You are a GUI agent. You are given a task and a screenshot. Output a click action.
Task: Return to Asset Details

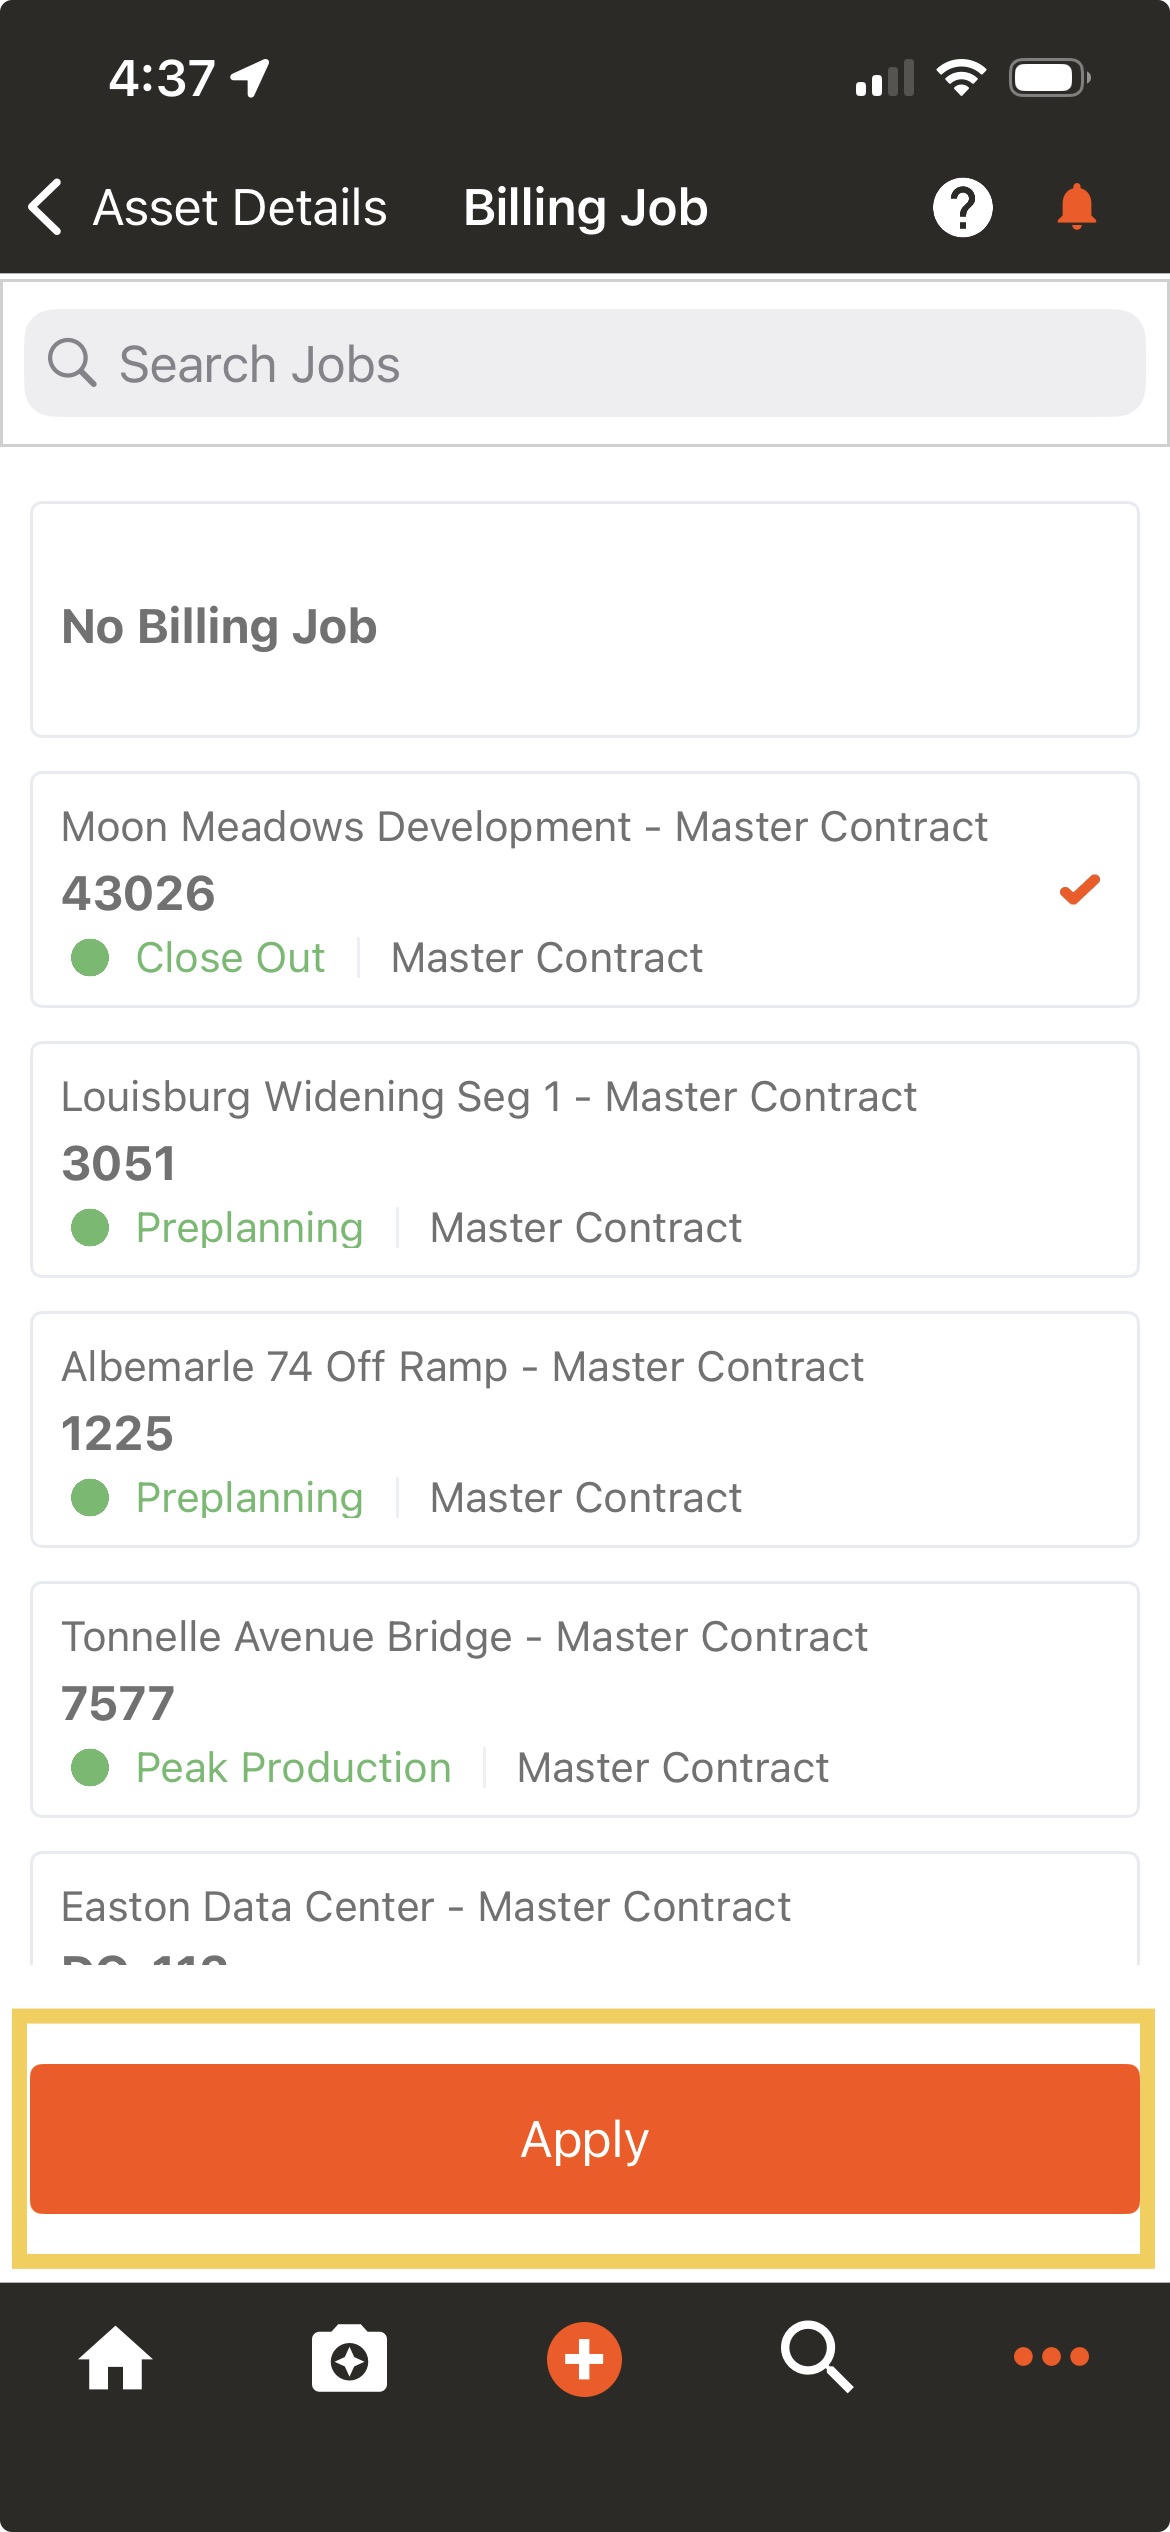pos(239,208)
